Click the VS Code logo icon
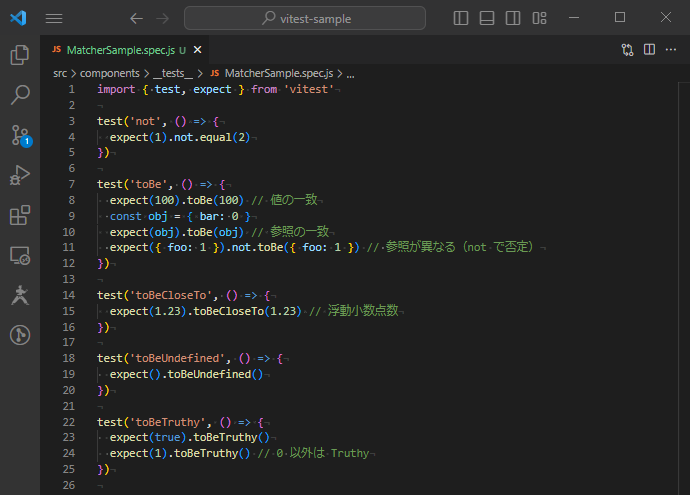The width and height of the screenshot is (690, 495). pyautogui.click(x=18, y=18)
